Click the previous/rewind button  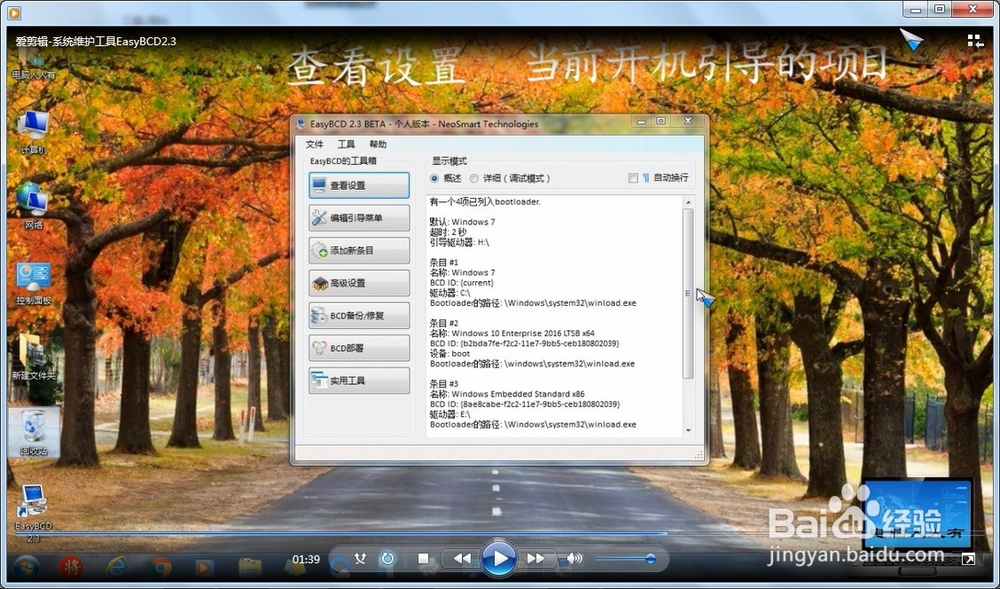(x=461, y=558)
